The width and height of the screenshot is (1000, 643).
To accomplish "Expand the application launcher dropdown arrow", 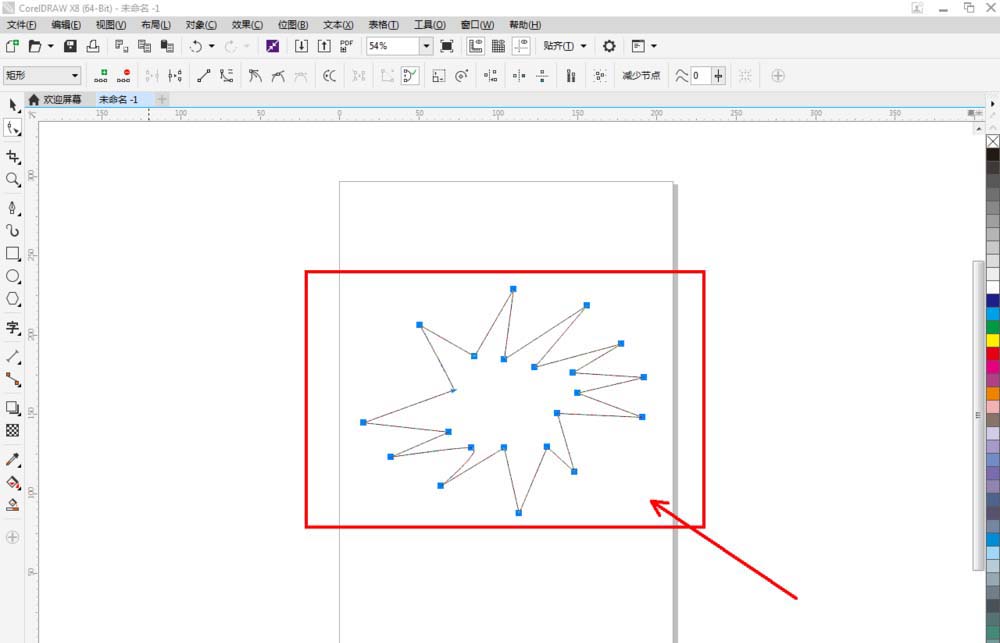I will 654,46.
